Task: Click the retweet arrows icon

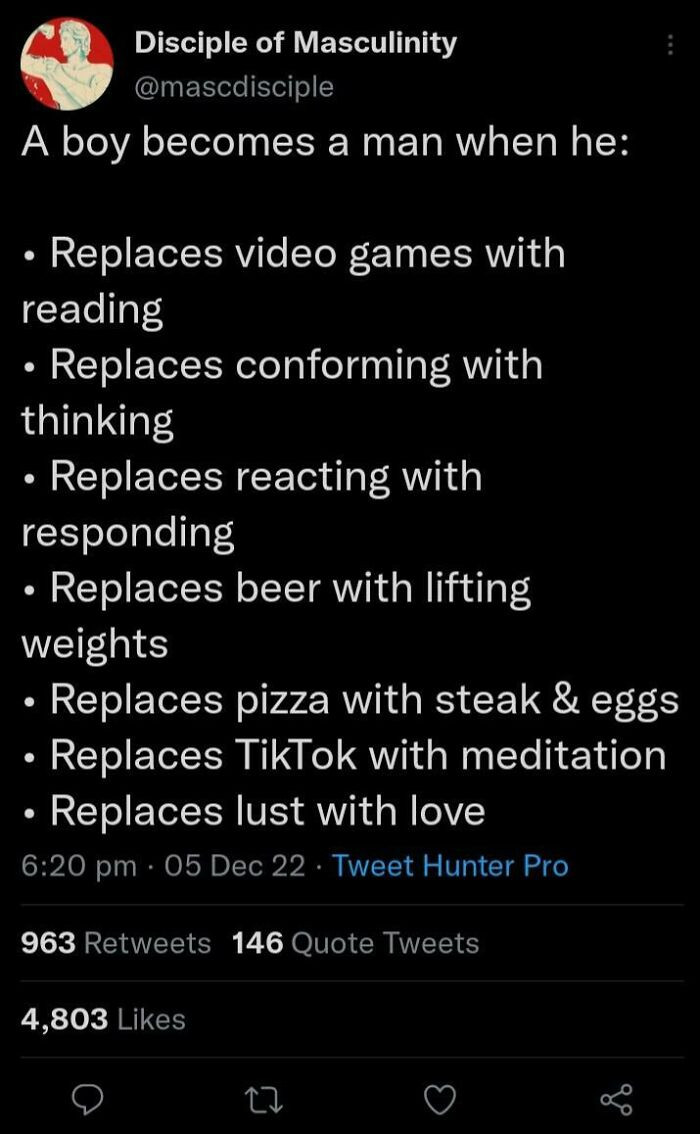Action: [x=263, y=1098]
